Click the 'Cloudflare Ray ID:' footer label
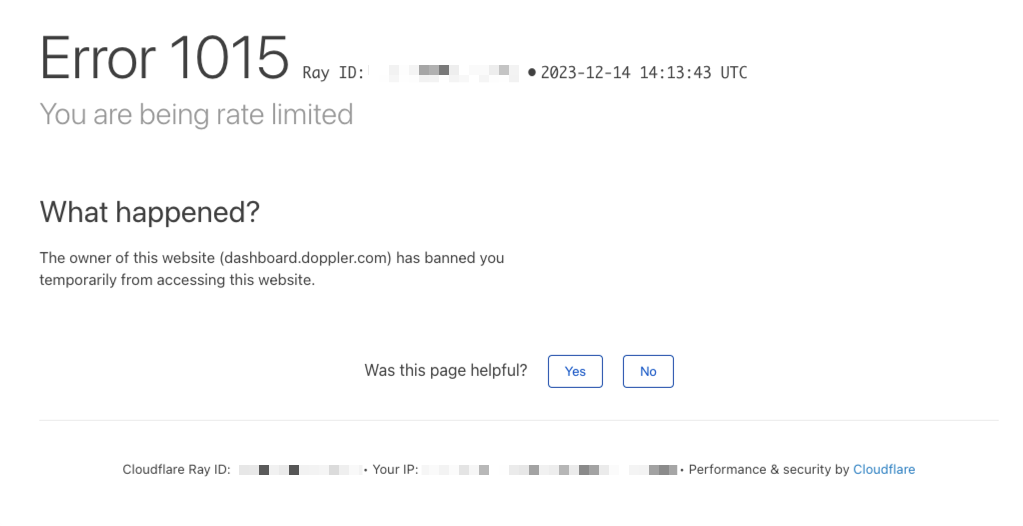 point(176,469)
